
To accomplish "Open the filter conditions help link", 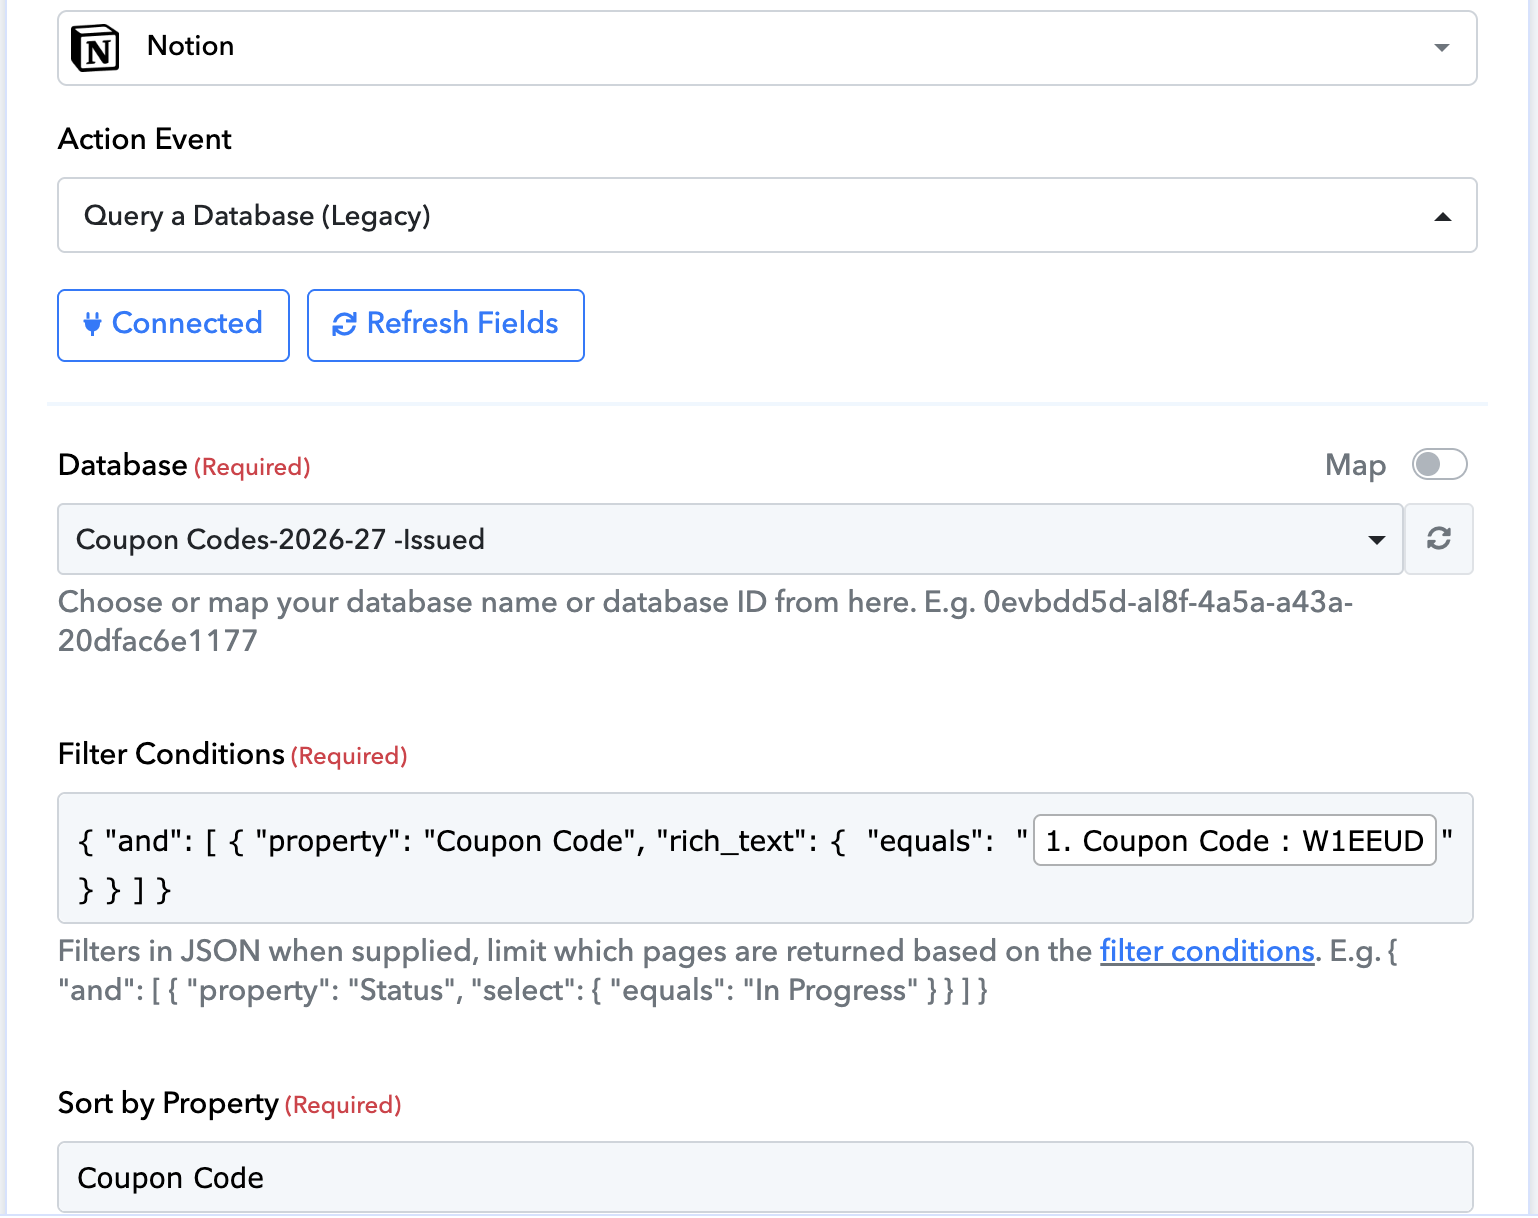I will click(1206, 951).
